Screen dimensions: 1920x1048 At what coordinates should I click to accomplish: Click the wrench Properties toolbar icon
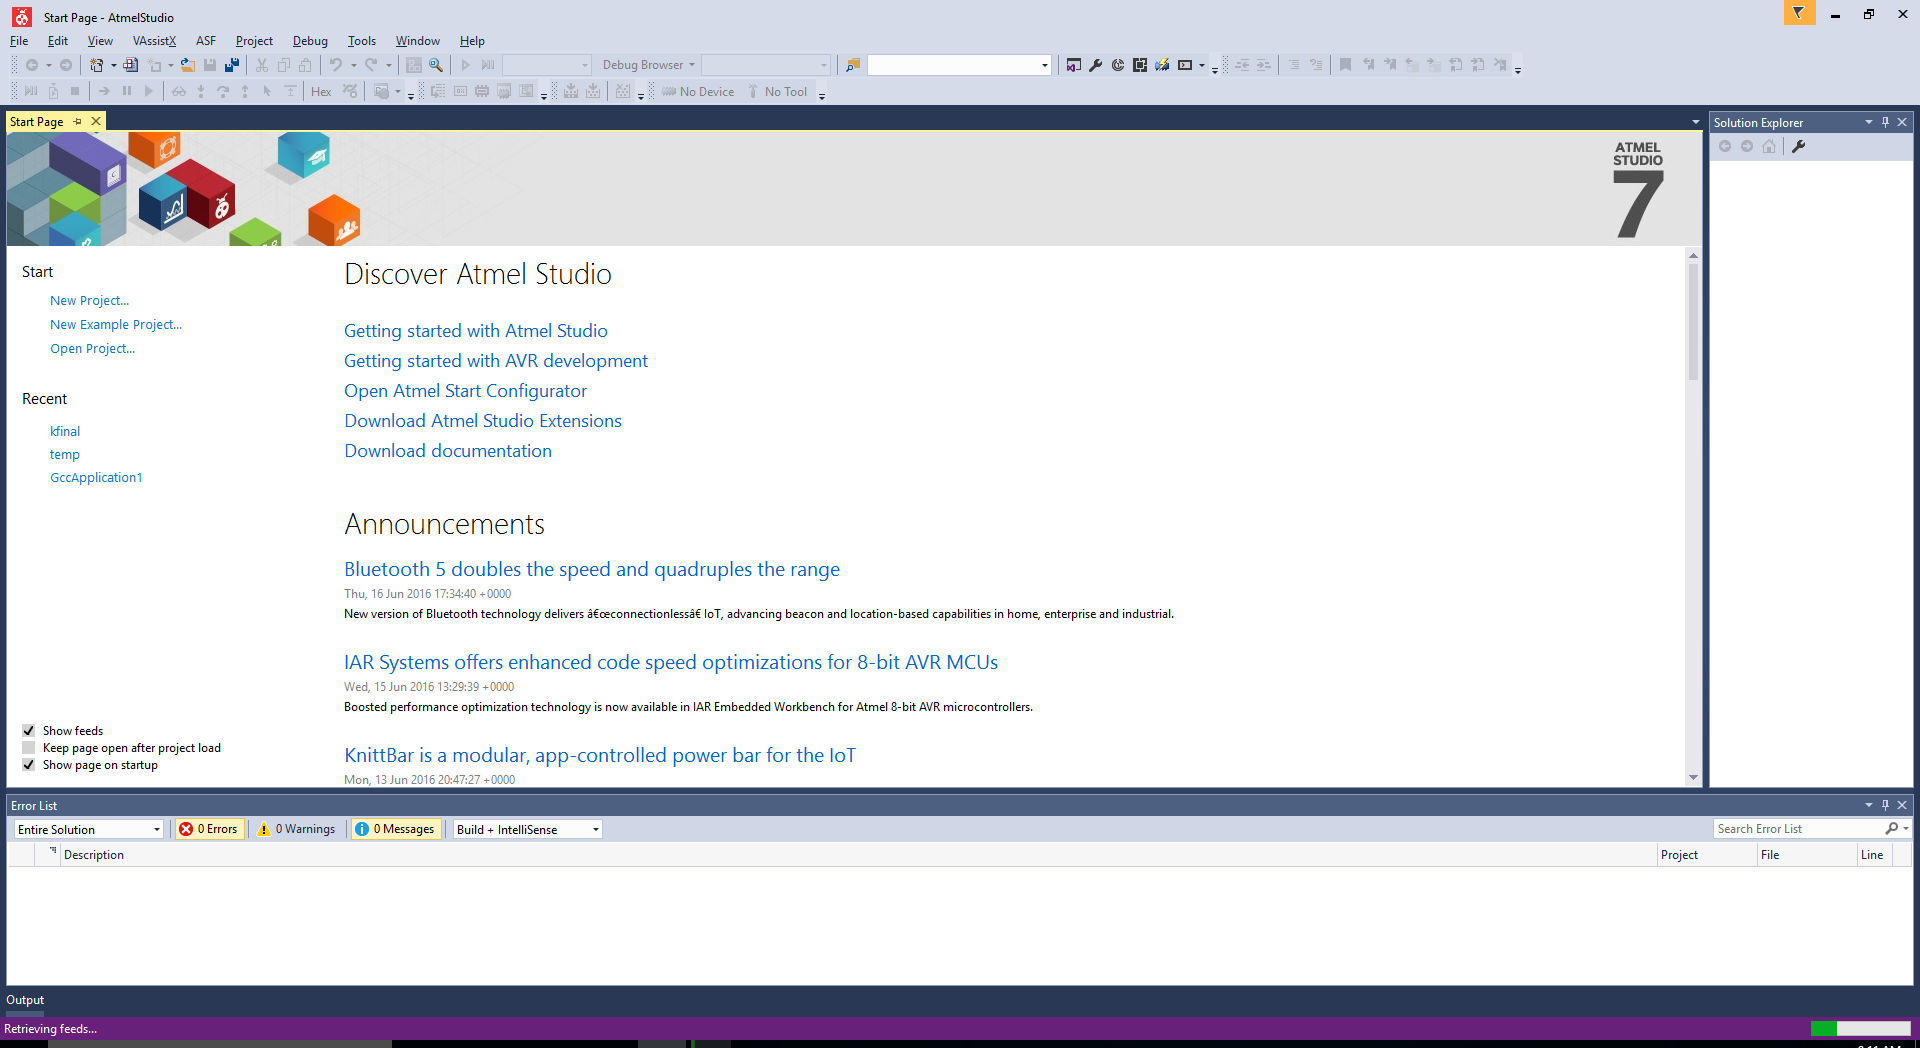[1095, 65]
